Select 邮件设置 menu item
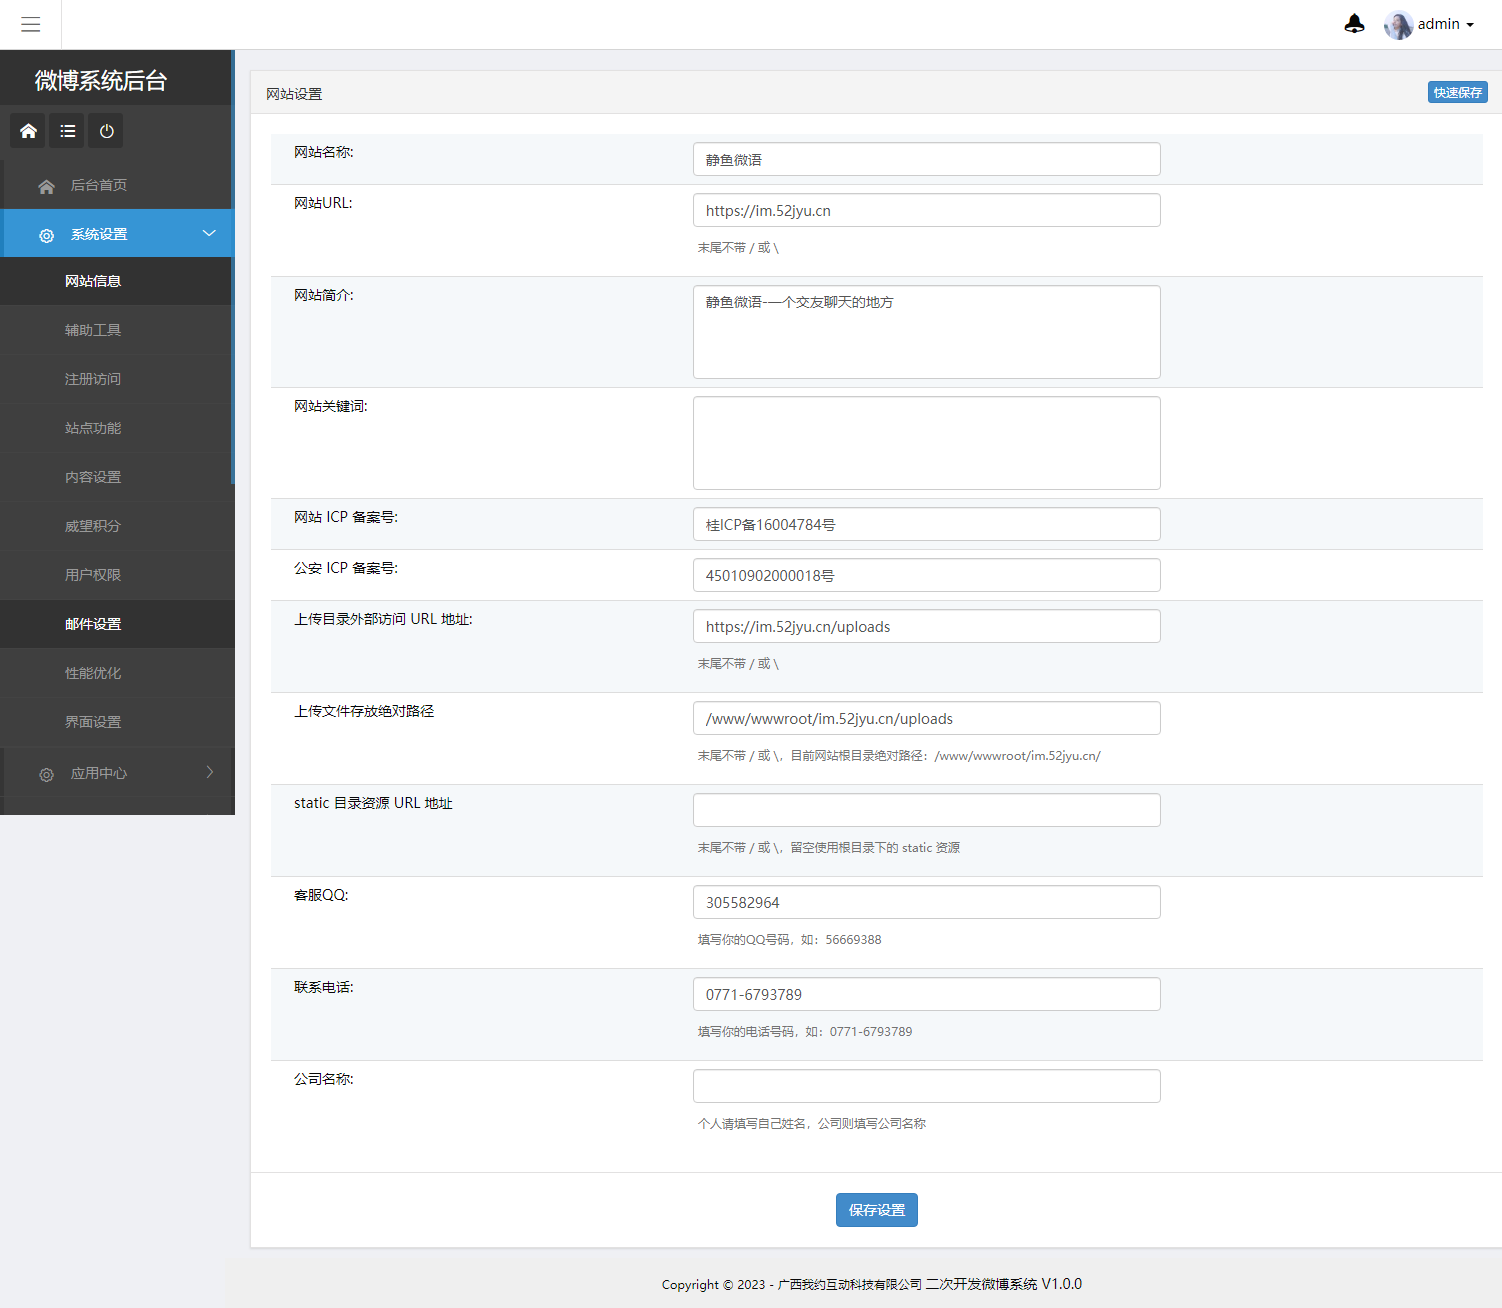 click(x=93, y=624)
